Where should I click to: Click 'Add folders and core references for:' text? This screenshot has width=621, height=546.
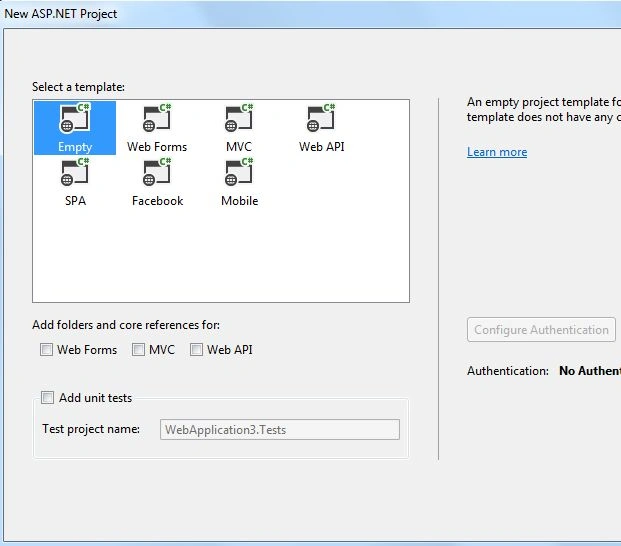pyautogui.click(x=126, y=325)
